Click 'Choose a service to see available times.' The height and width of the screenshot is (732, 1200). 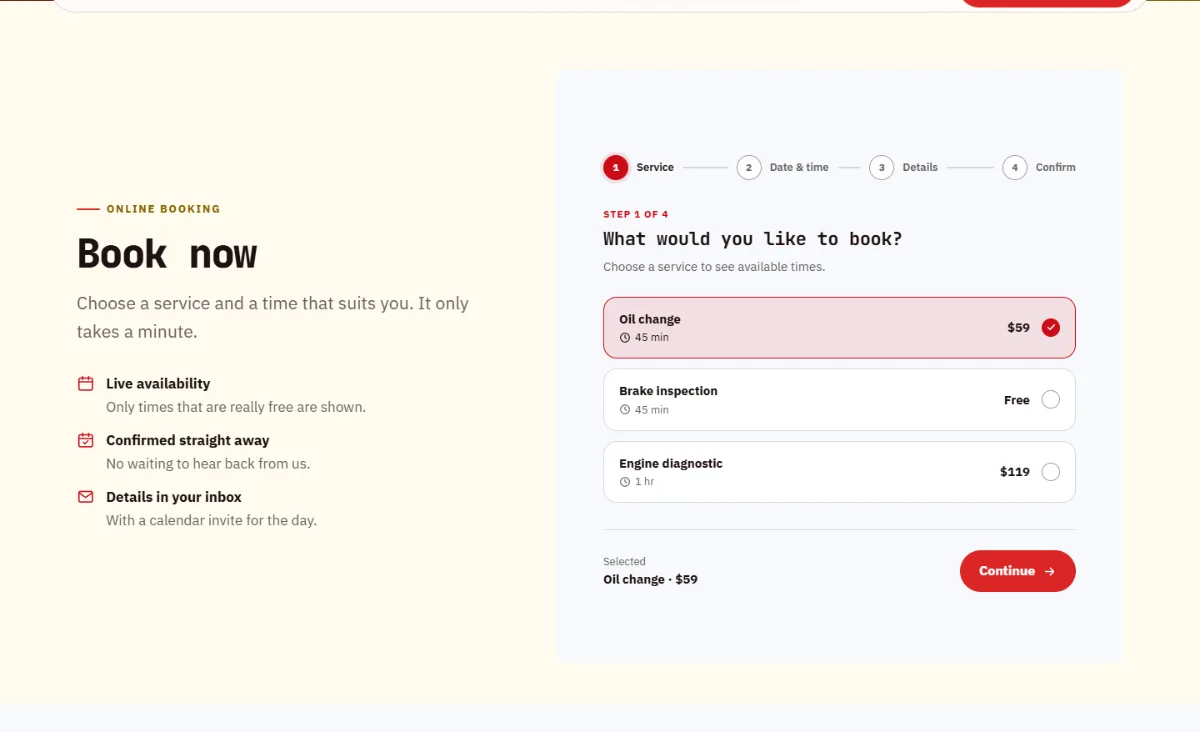click(x=714, y=267)
